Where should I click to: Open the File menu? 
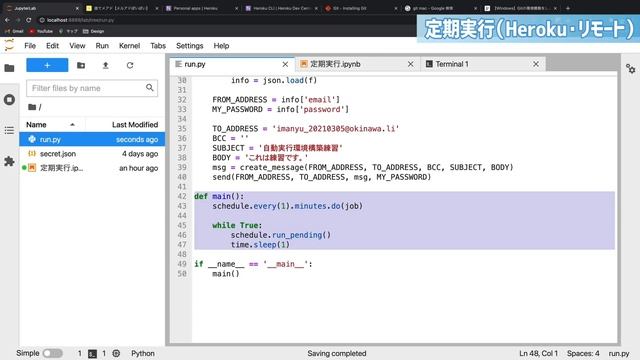click(x=30, y=46)
